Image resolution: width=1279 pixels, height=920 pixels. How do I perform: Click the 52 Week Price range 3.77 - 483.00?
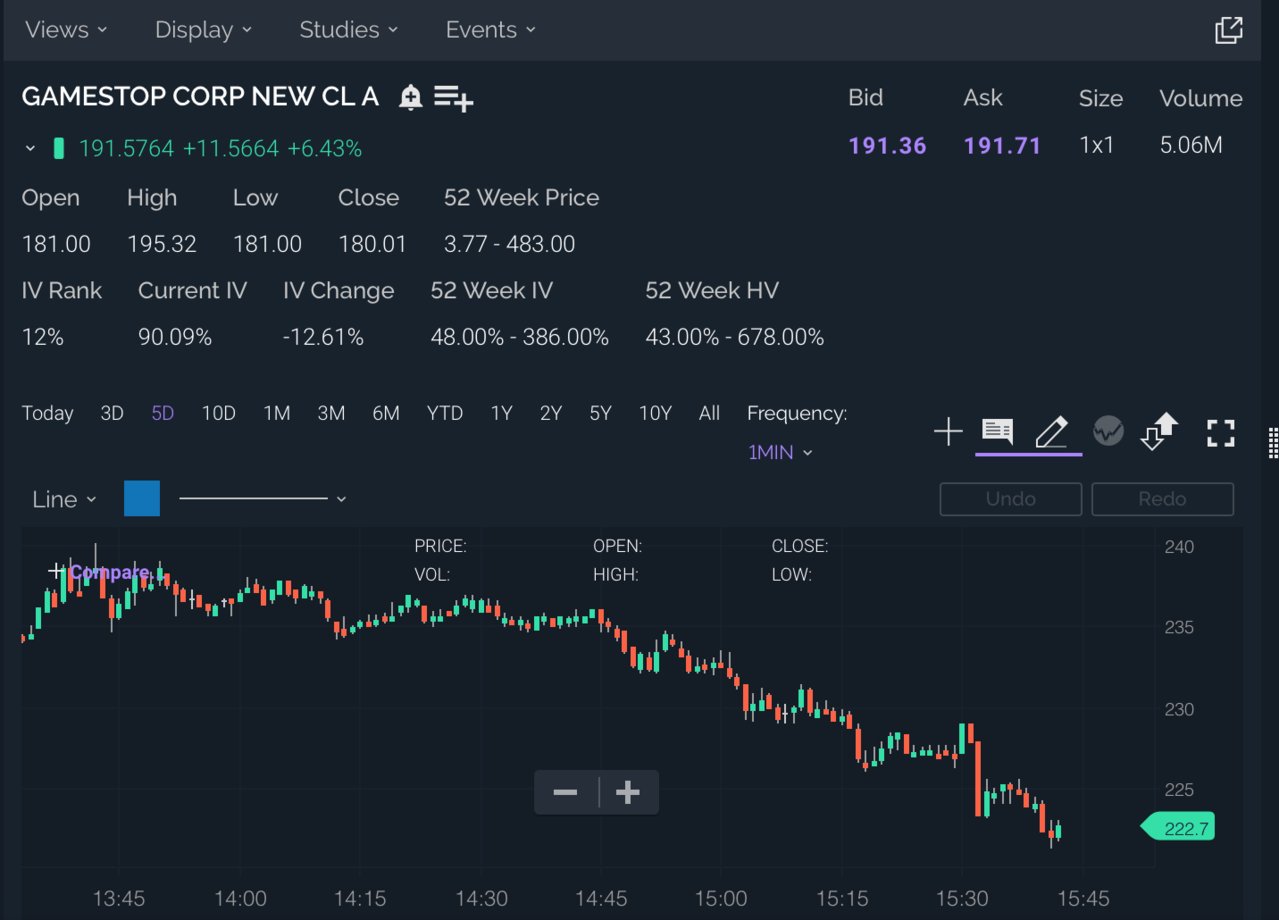tap(510, 244)
